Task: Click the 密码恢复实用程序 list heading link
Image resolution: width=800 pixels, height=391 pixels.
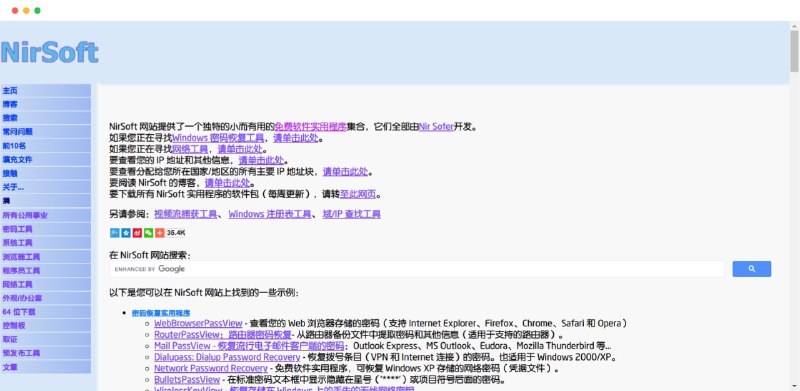Action: (161, 313)
